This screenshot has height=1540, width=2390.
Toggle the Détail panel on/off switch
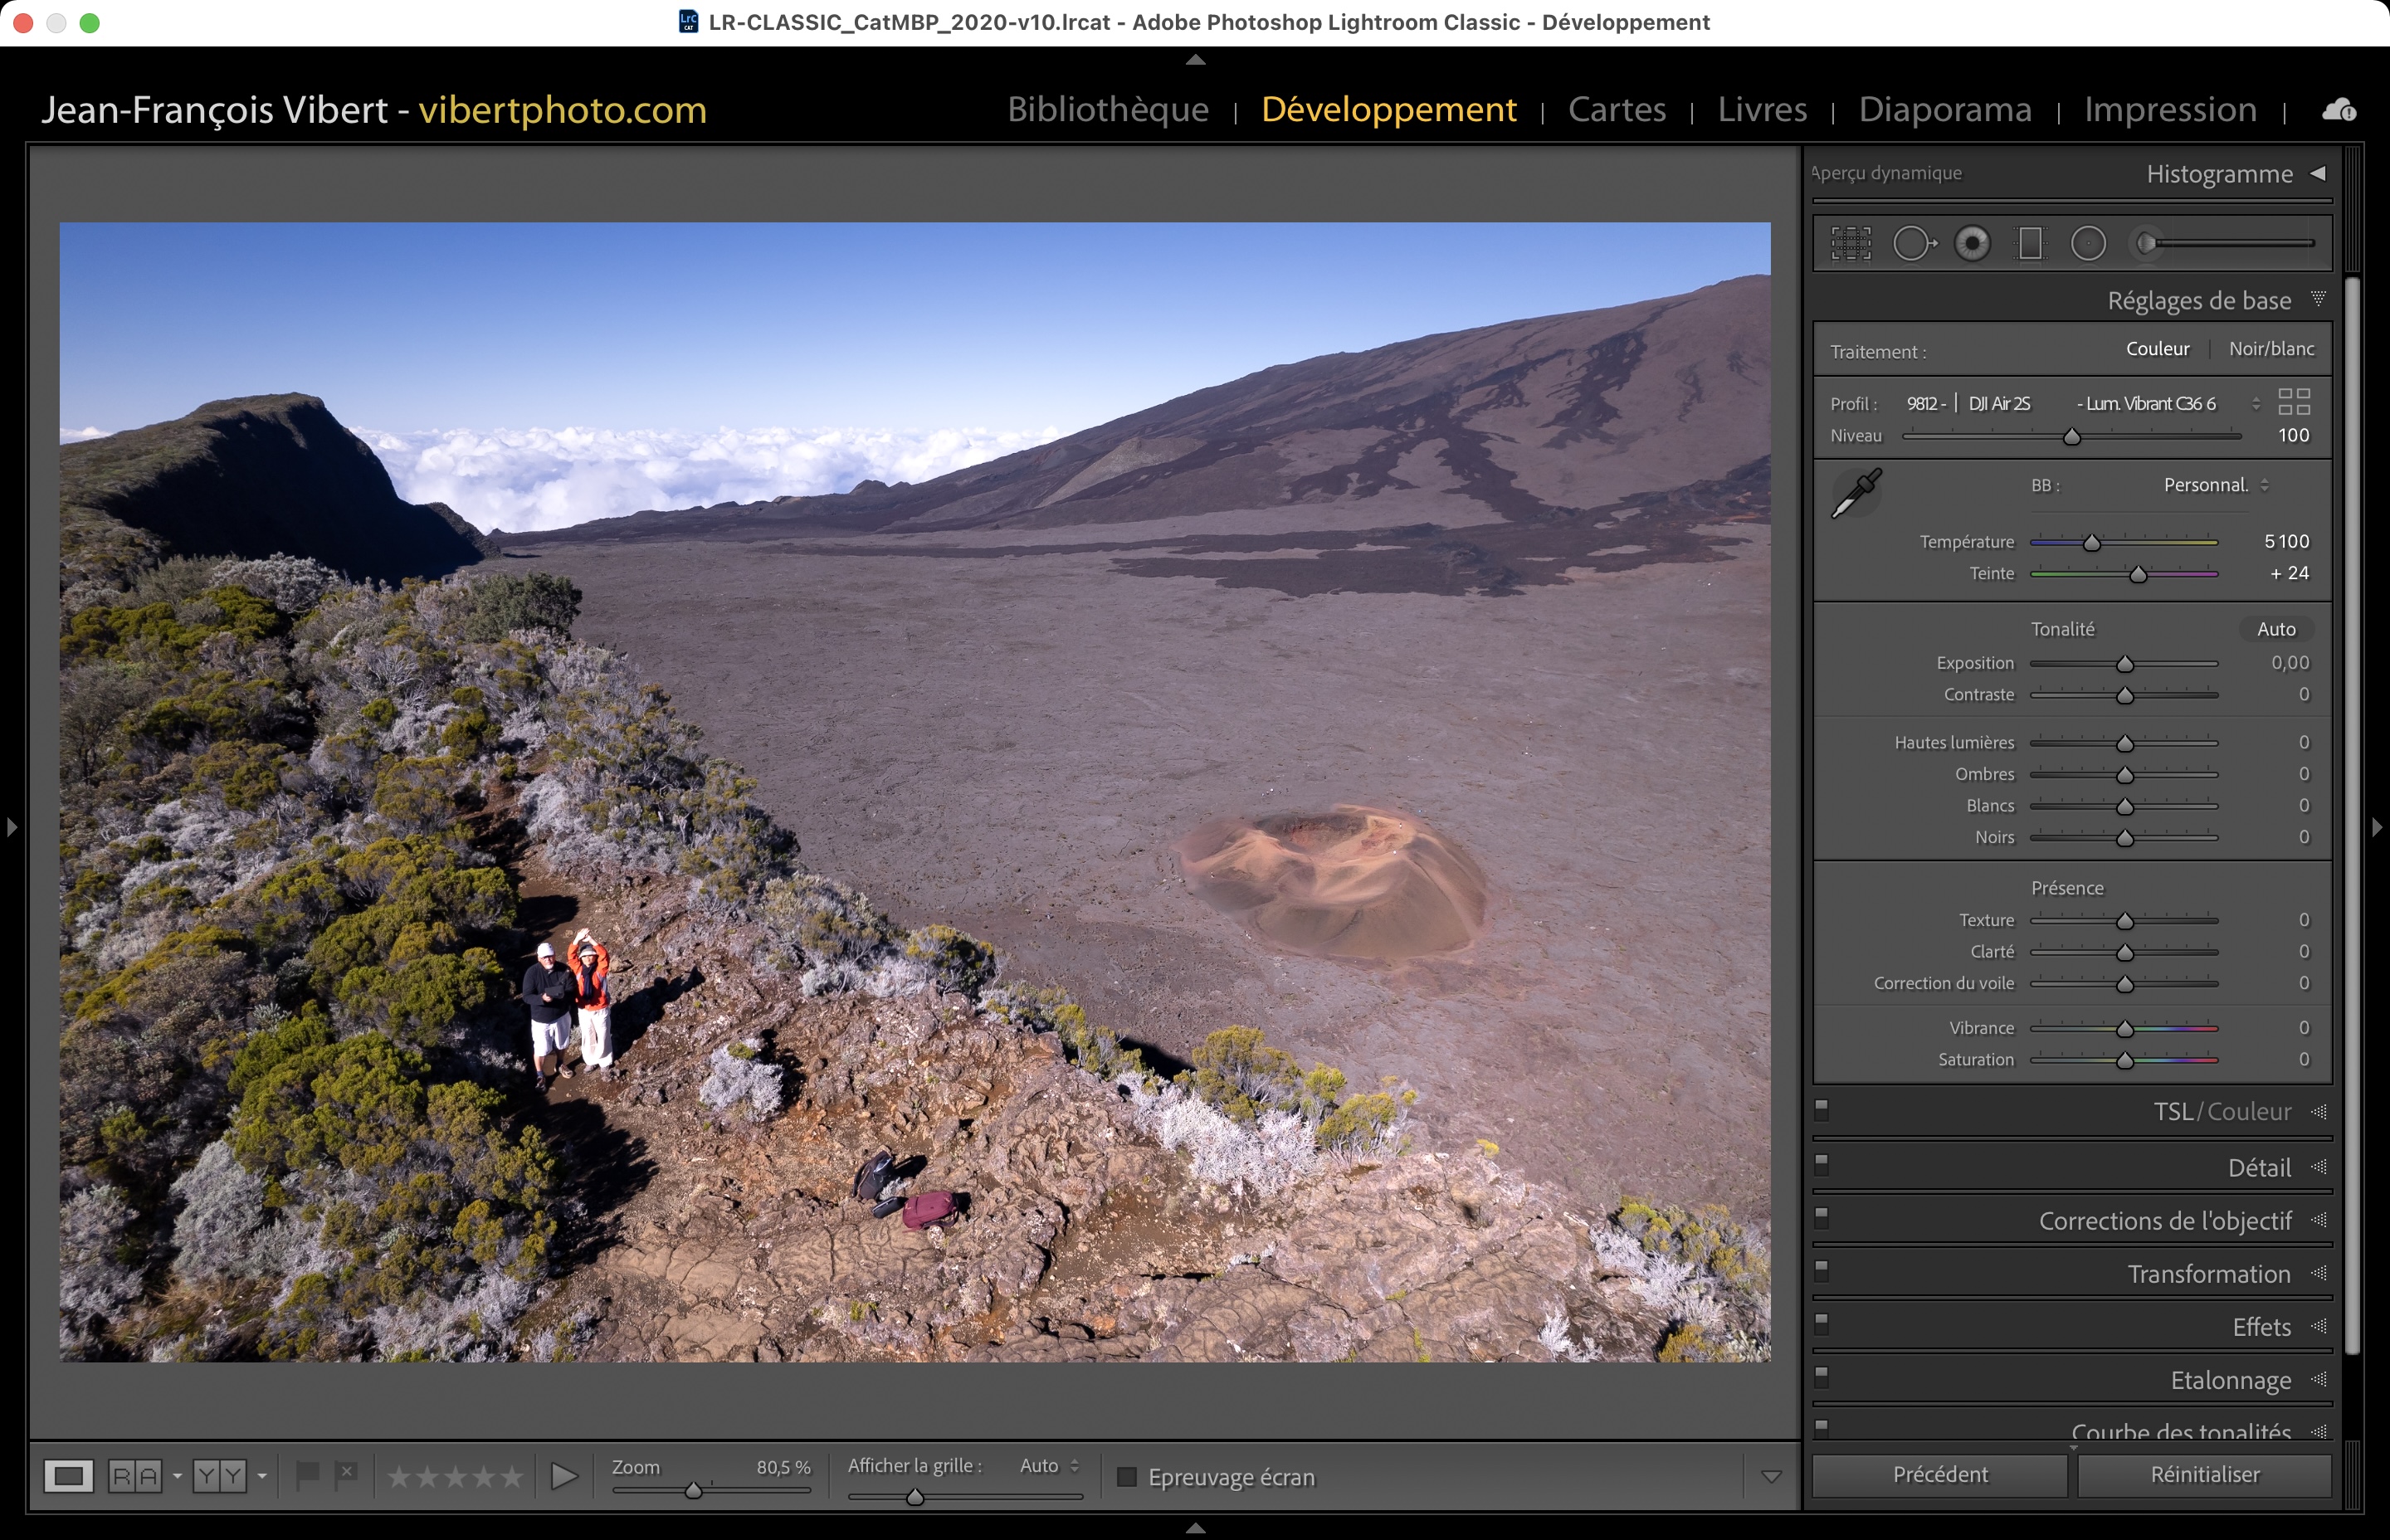1821,1164
